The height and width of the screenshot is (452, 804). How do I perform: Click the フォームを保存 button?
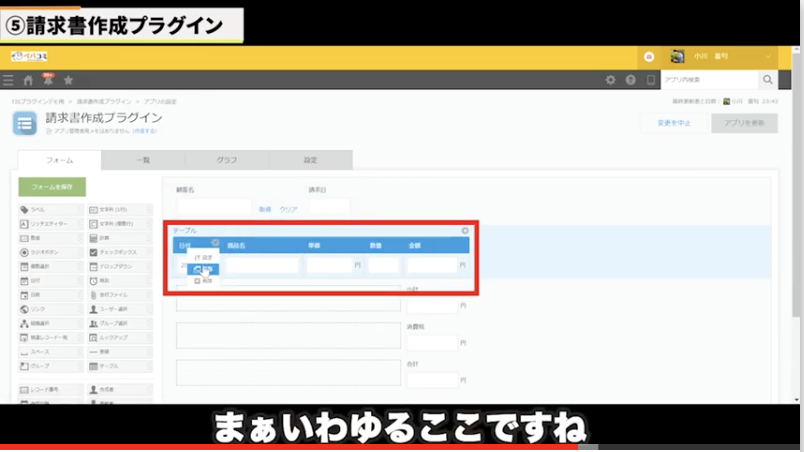click(52, 187)
